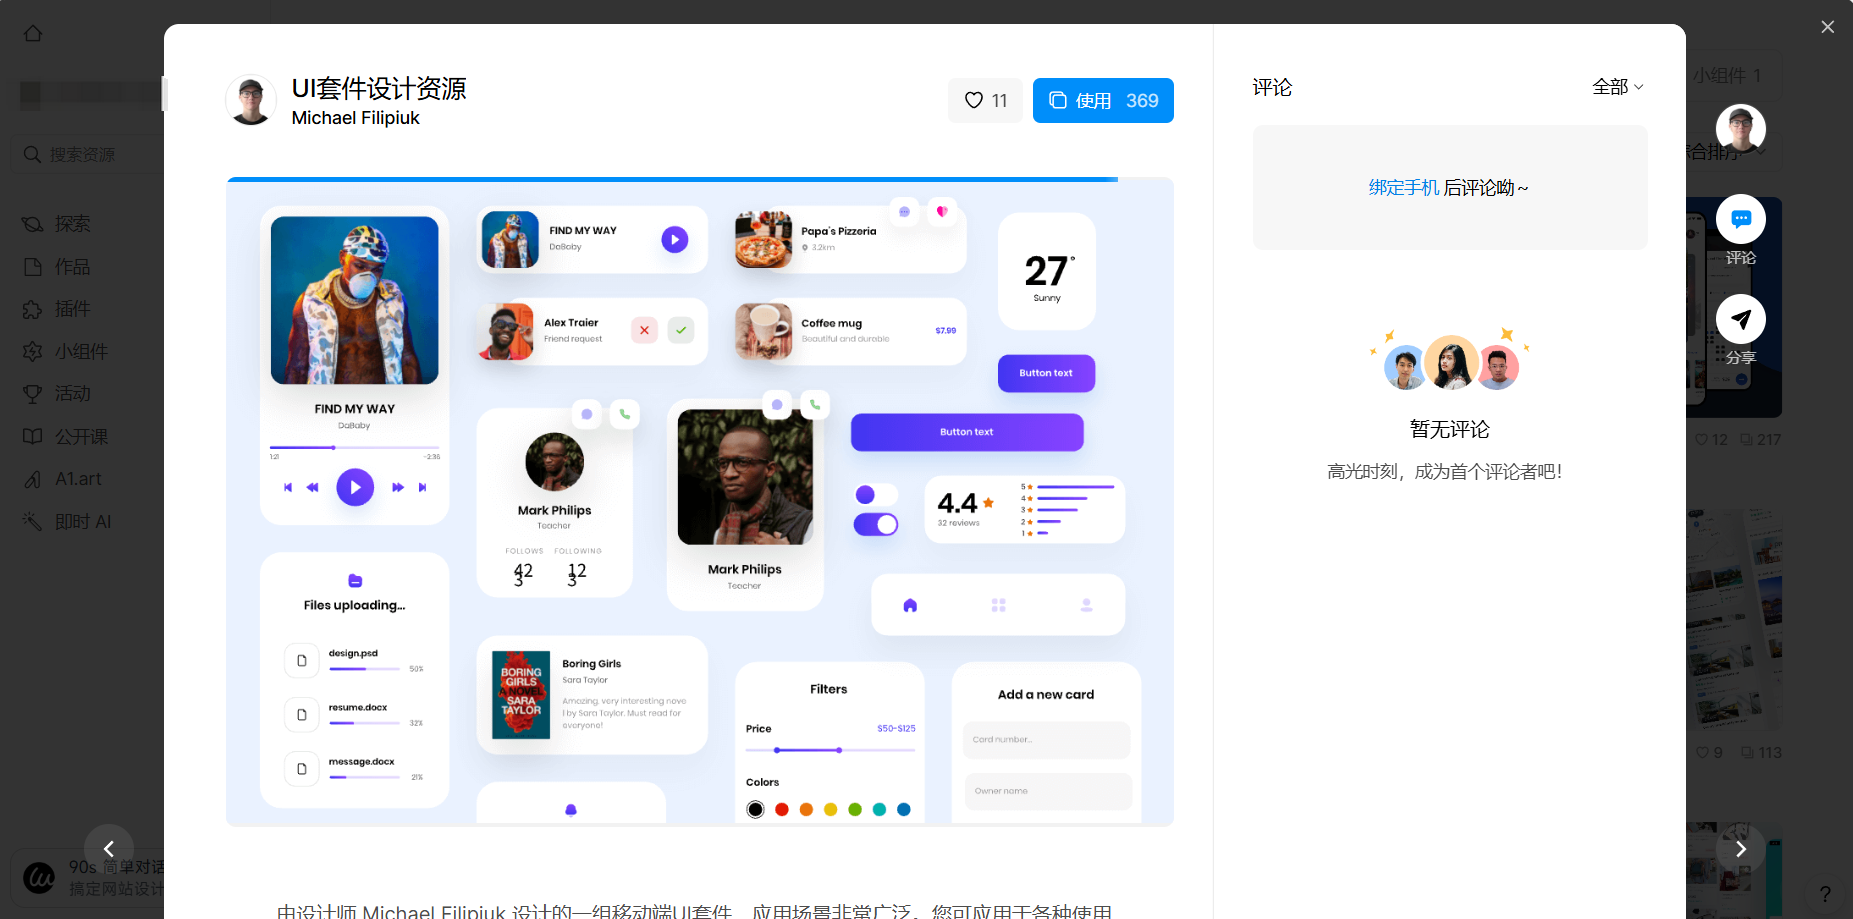Open the user profile avatar on the right
Image resolution: width=1853 pixels, height=919 pixels.
pos(1740,129)
